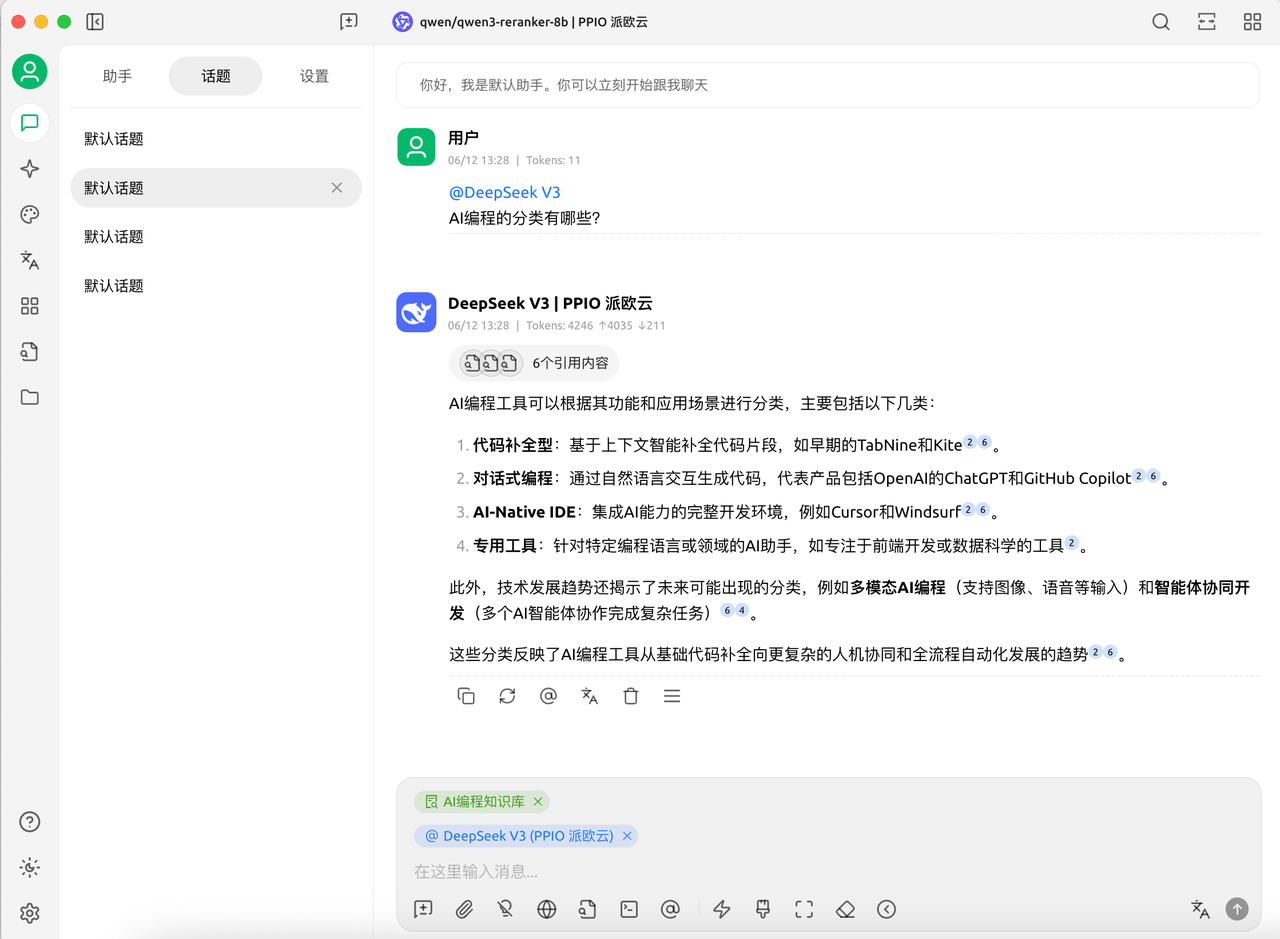Click the DeepSeek whale avatar

[416, 312]
